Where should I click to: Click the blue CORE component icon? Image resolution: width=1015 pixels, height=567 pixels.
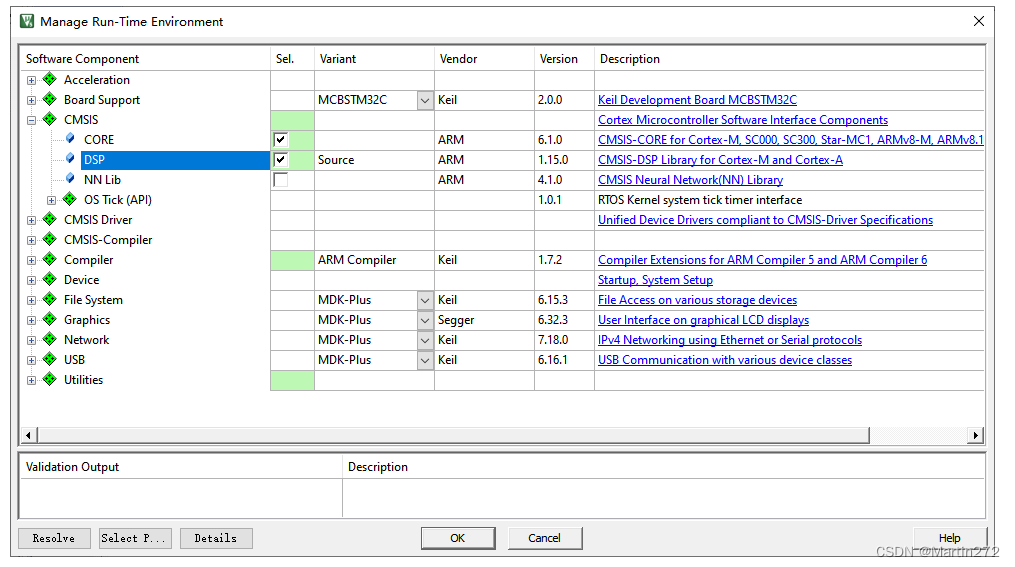point(70,139)
